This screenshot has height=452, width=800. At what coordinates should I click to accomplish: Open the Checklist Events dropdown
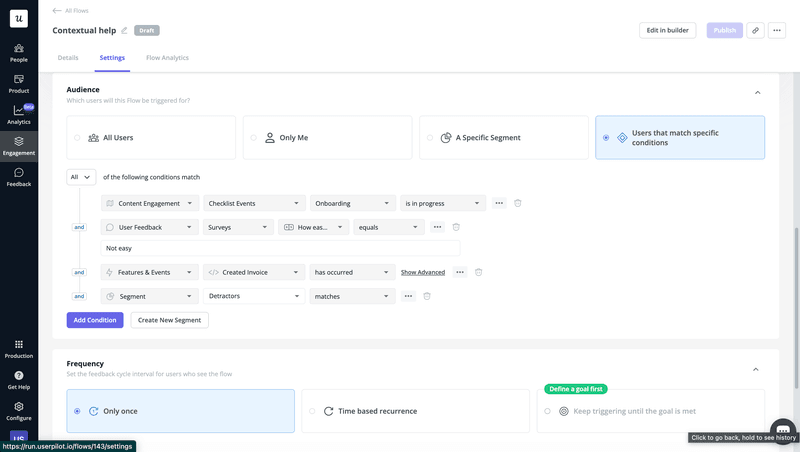[x=254, y=203]
